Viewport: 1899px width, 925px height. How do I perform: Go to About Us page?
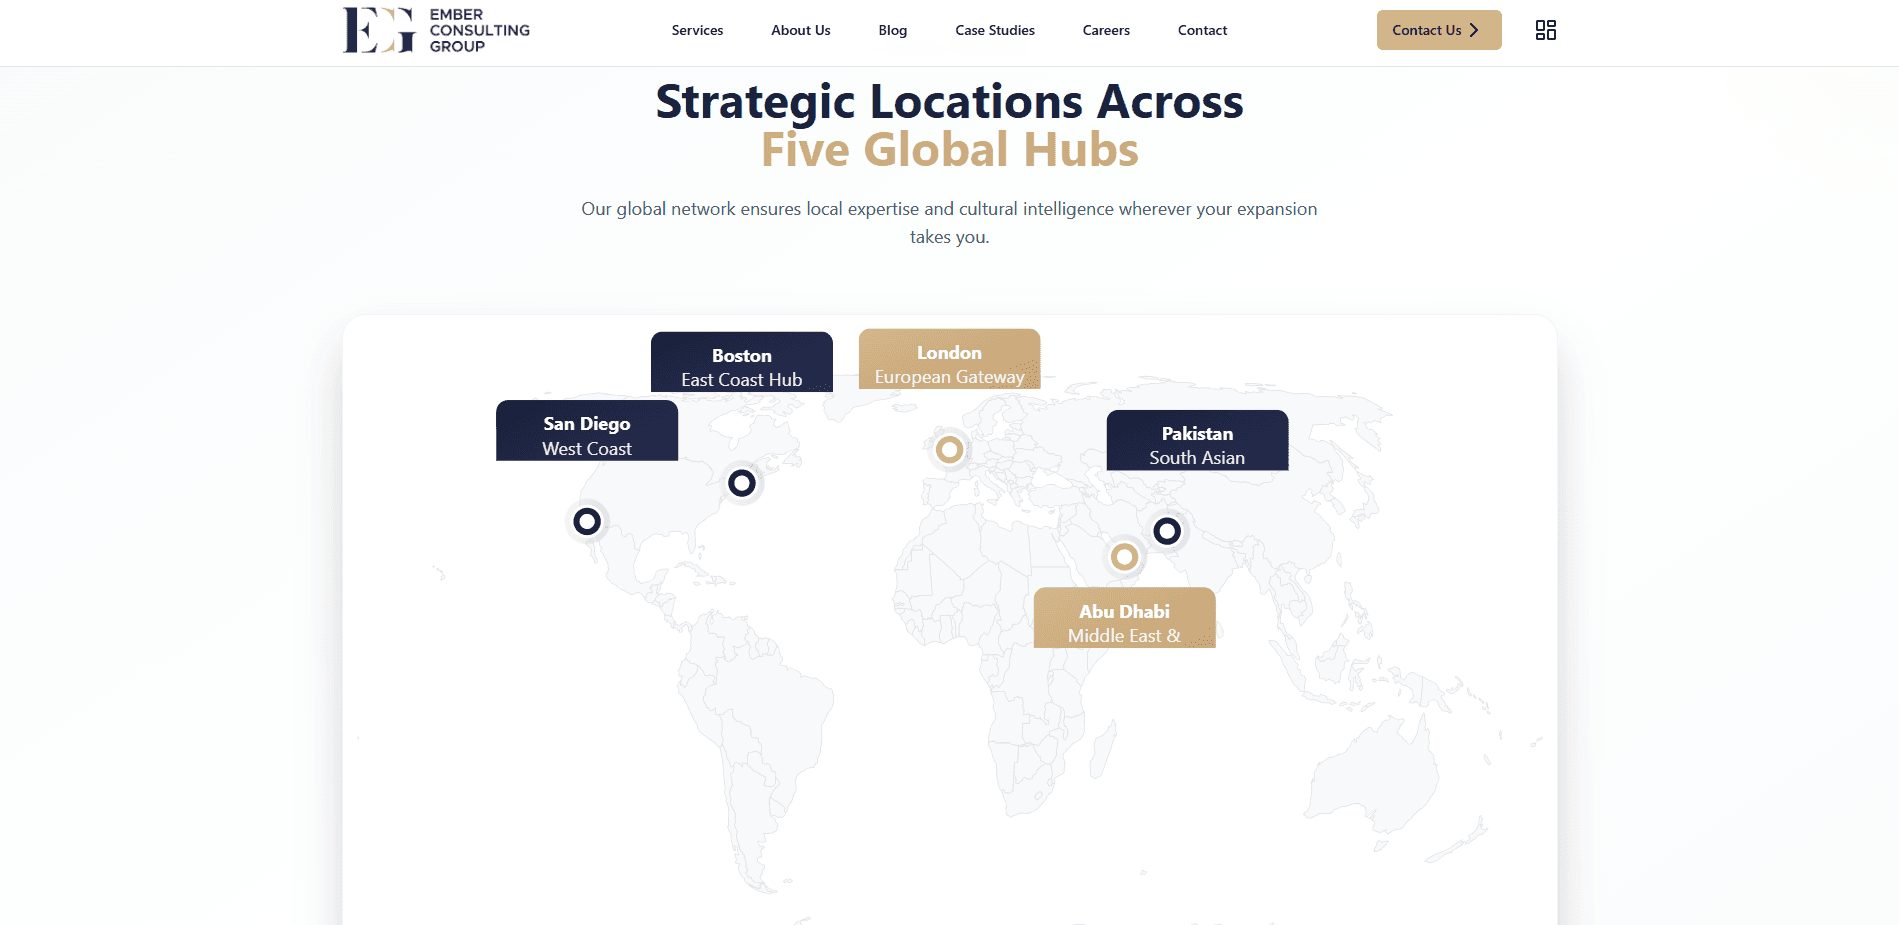click(x=800, y=30)
